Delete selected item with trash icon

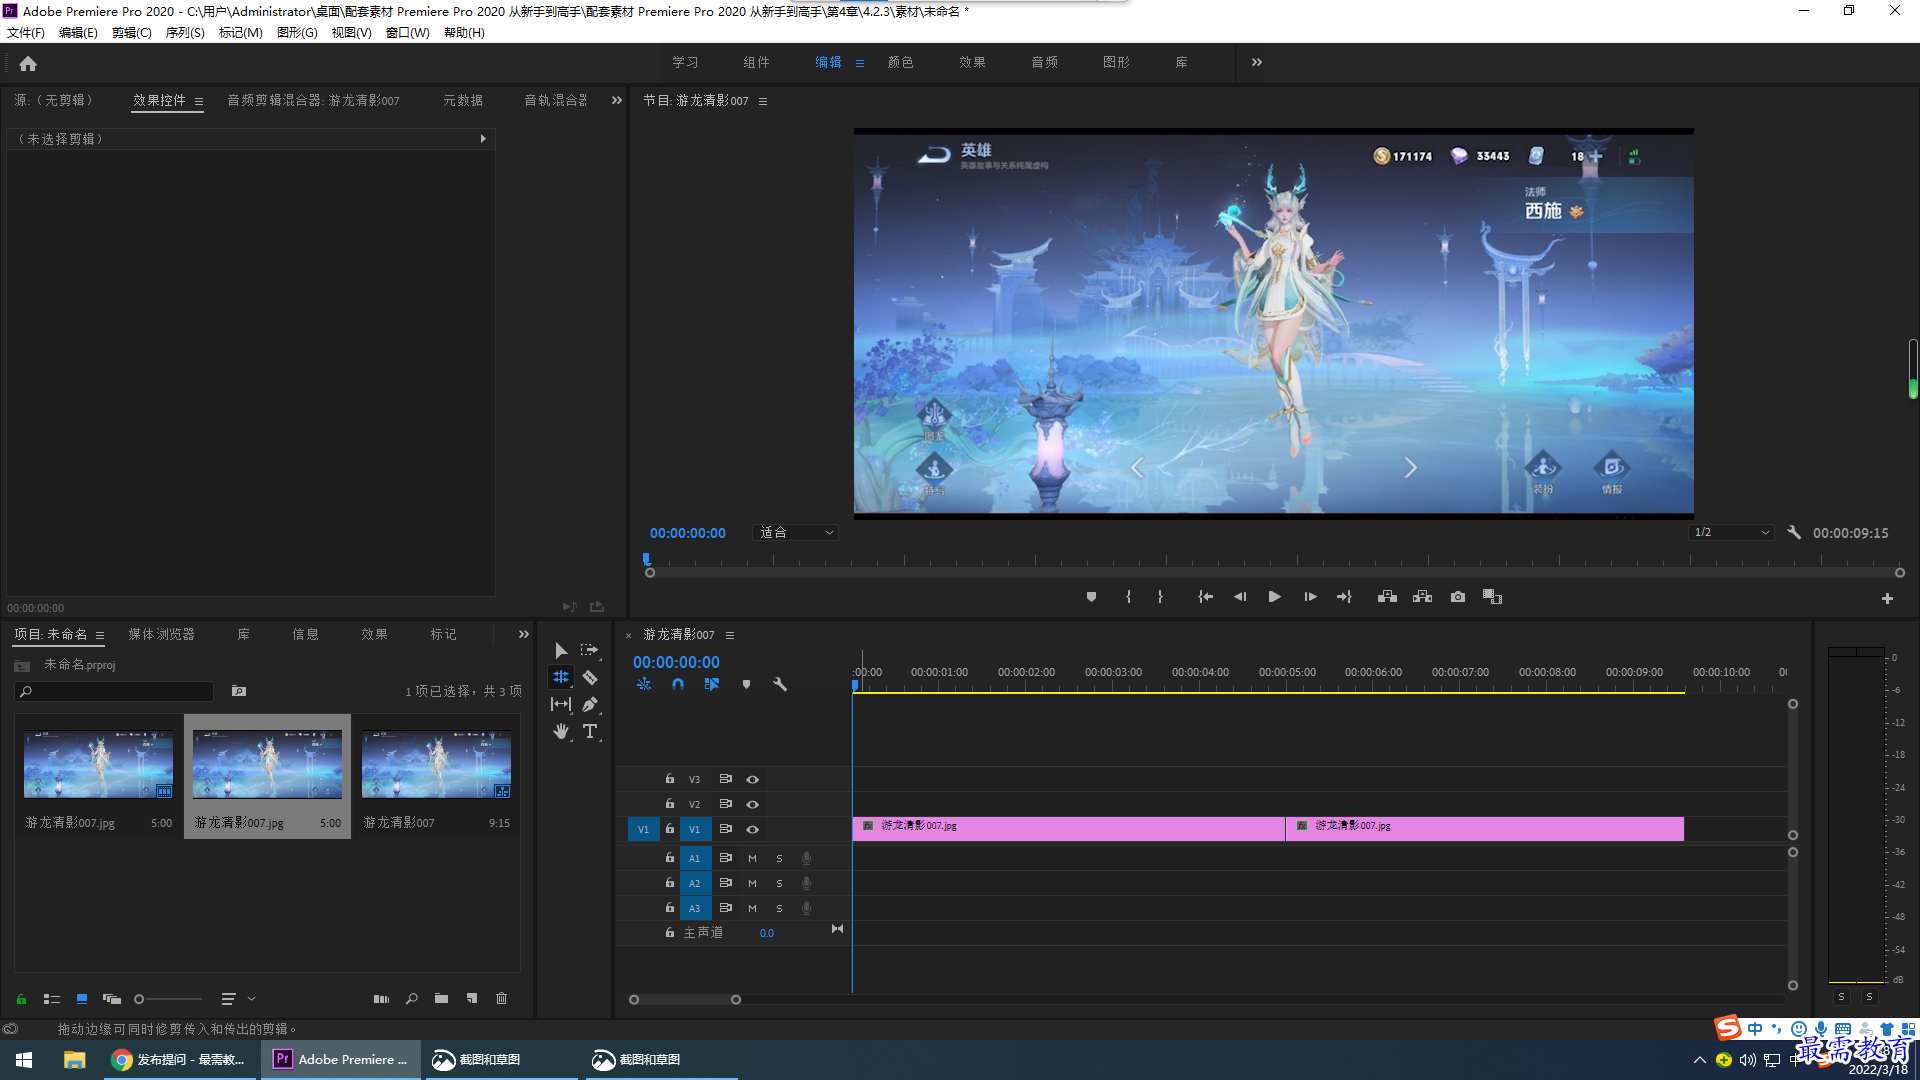tap(502, 999)
